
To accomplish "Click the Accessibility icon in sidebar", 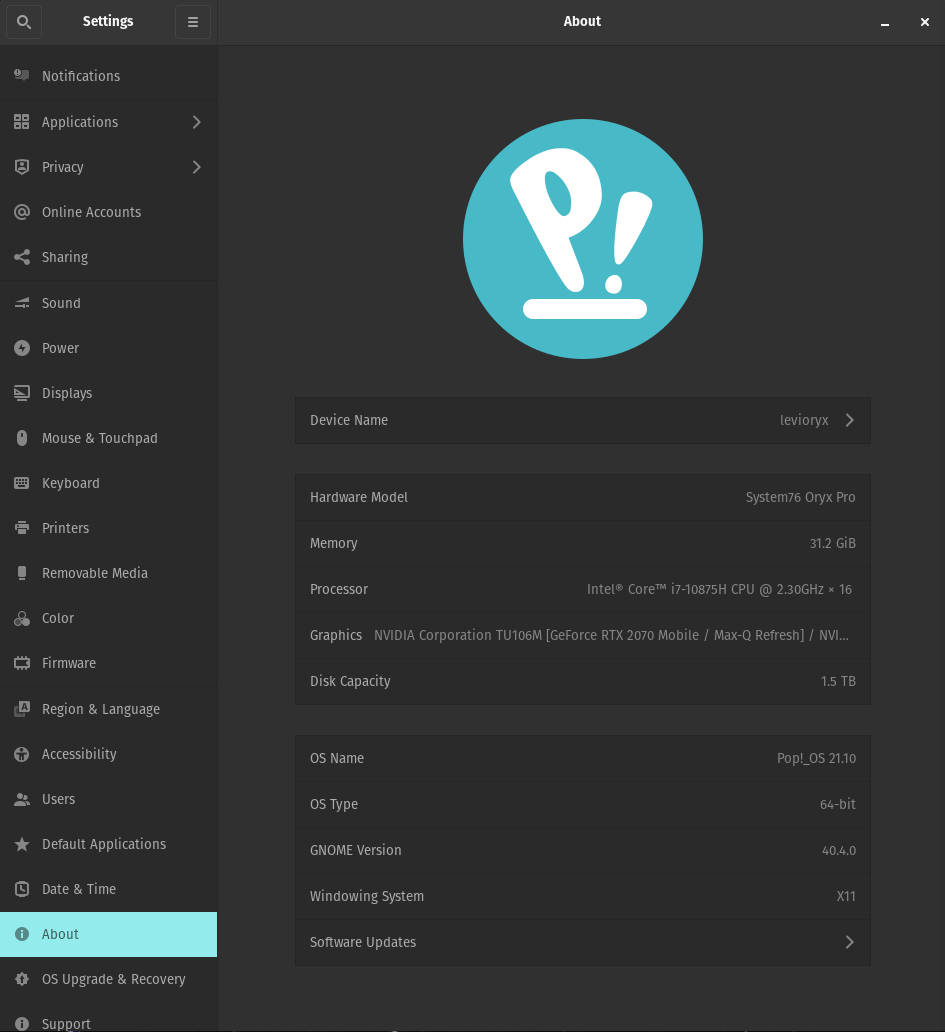I will coord(20,753).
